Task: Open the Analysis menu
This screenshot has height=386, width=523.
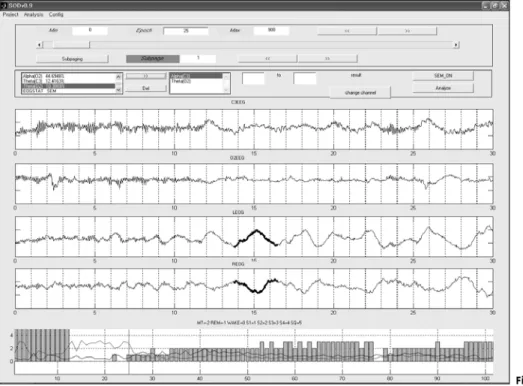Action: point(33,15)
